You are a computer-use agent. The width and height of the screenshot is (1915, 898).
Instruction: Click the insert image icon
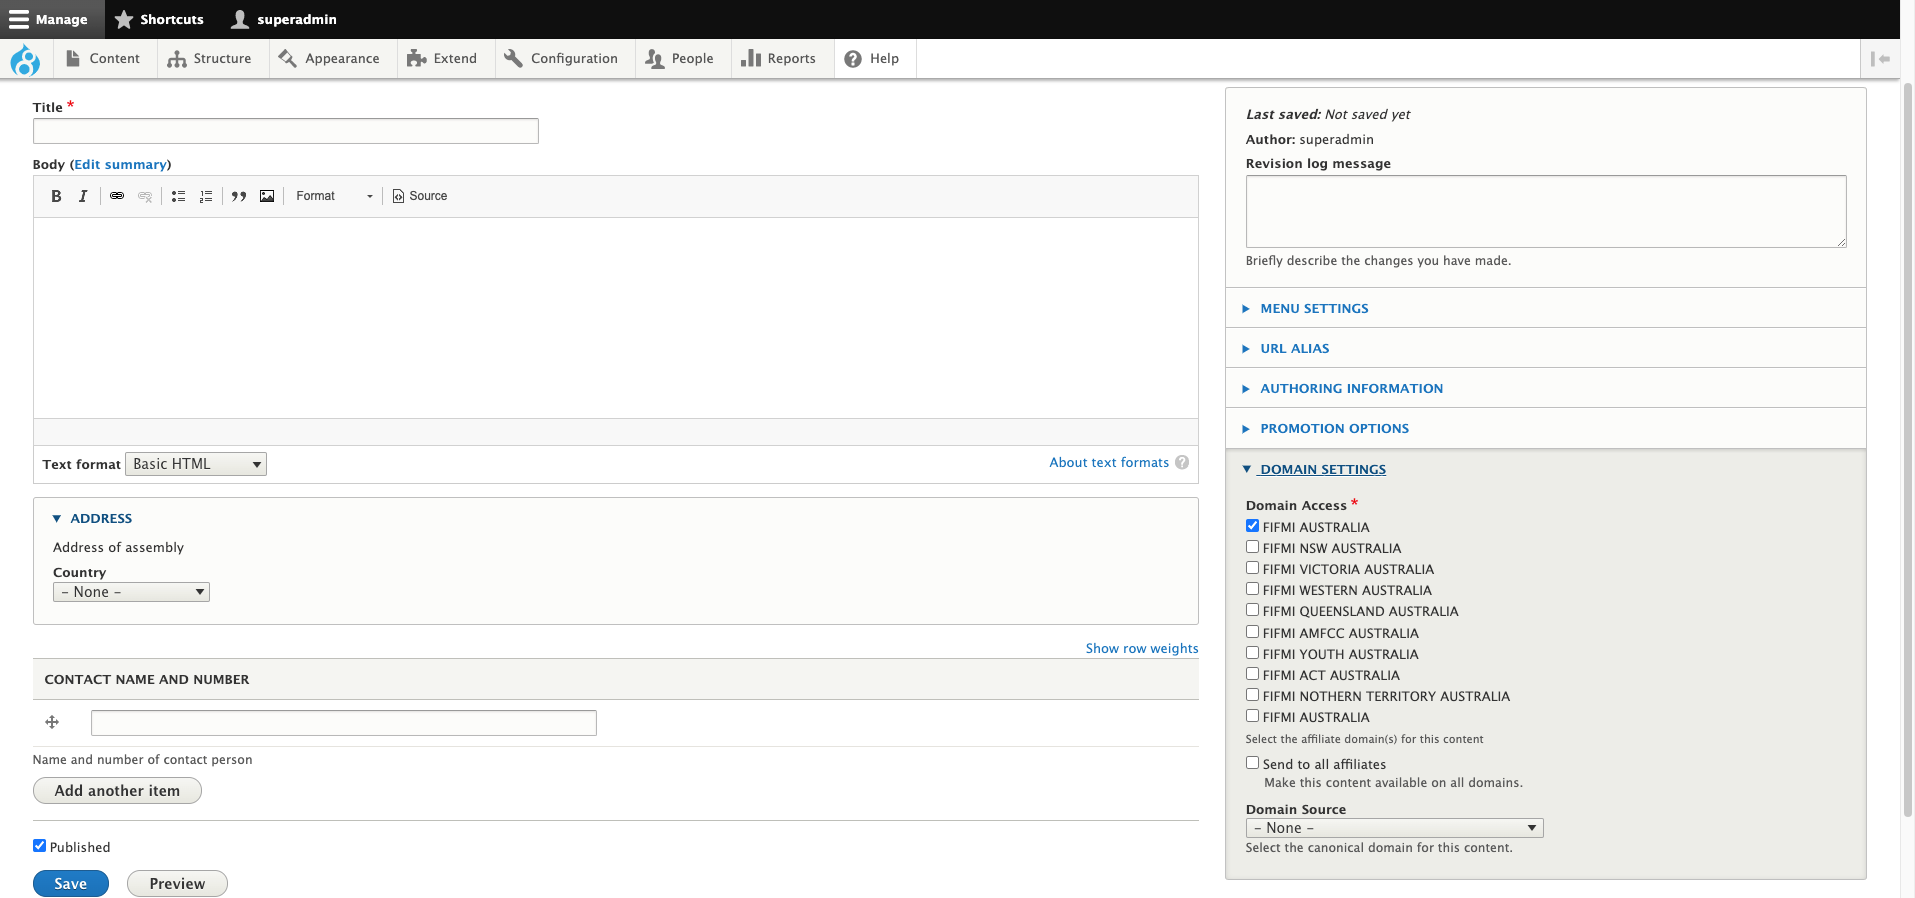click(x=267, y=196)
